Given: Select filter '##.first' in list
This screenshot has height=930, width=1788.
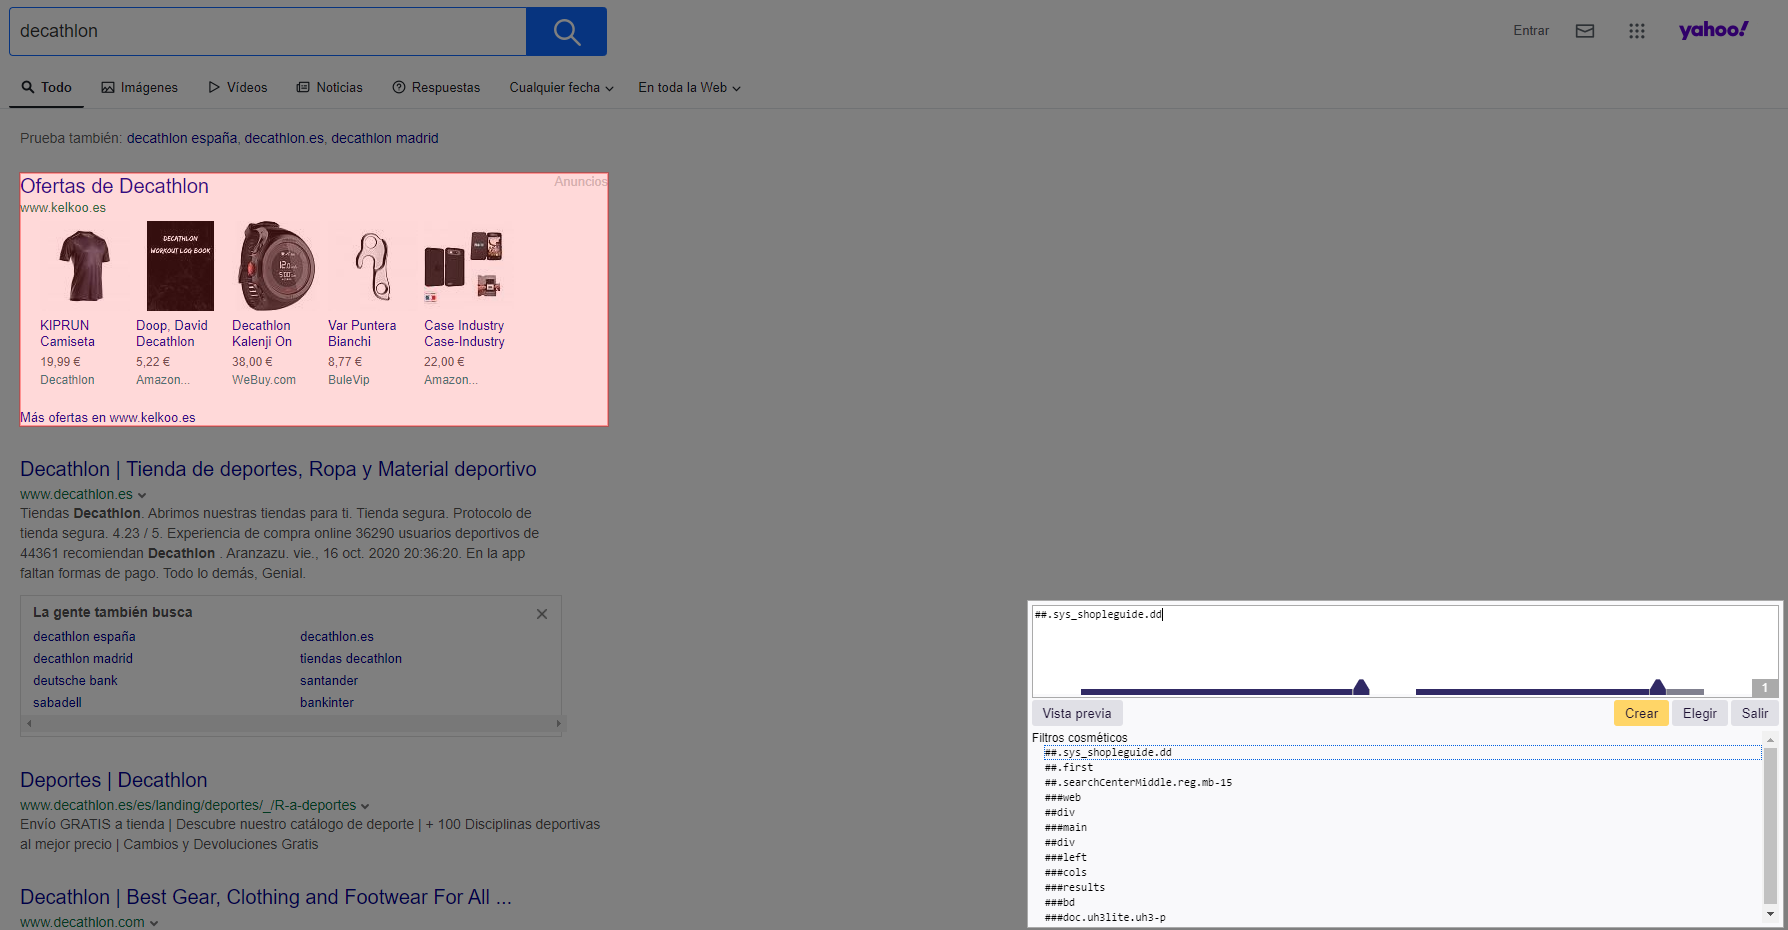Looking at the screenshot, I should [1402, 768].
